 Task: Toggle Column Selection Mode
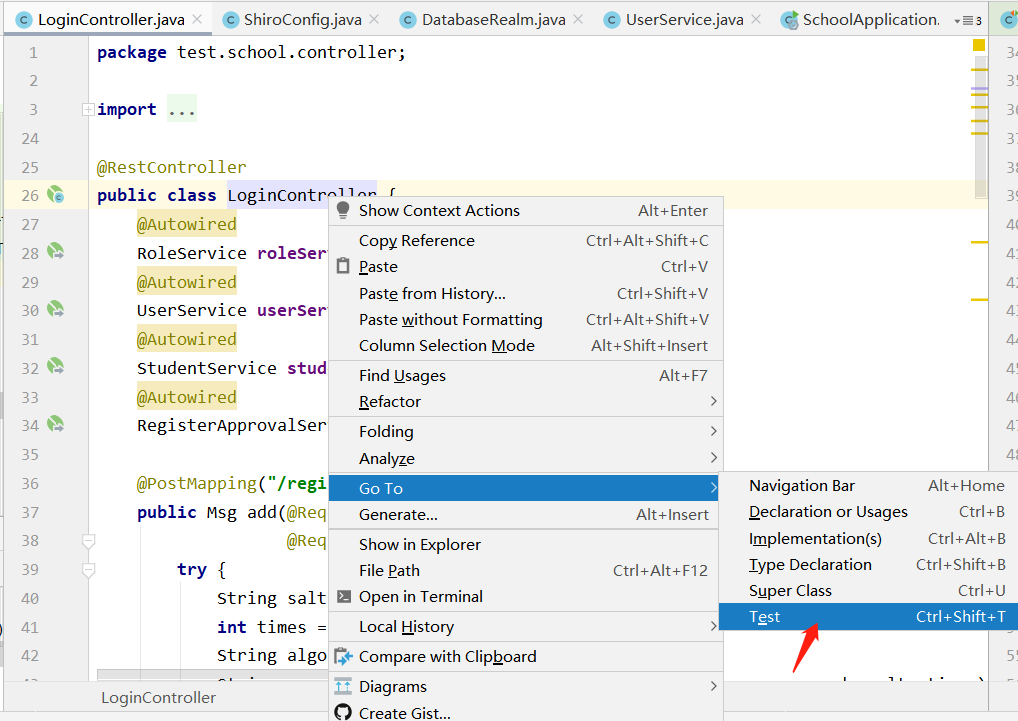pos(526,346)
